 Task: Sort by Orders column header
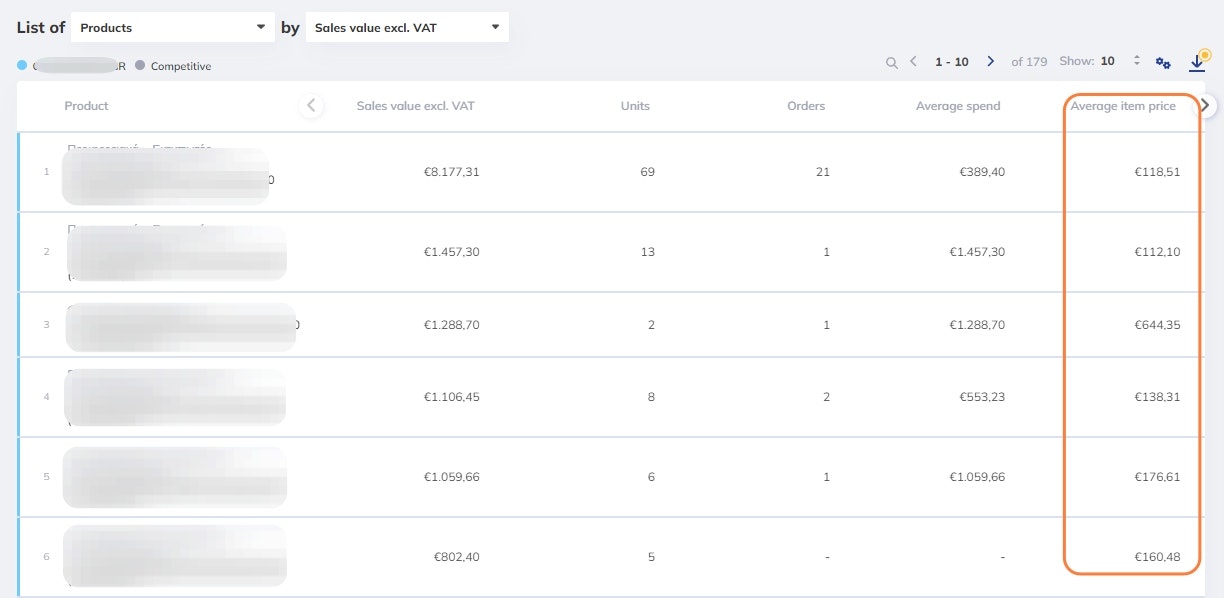click(x=806, y=106)
